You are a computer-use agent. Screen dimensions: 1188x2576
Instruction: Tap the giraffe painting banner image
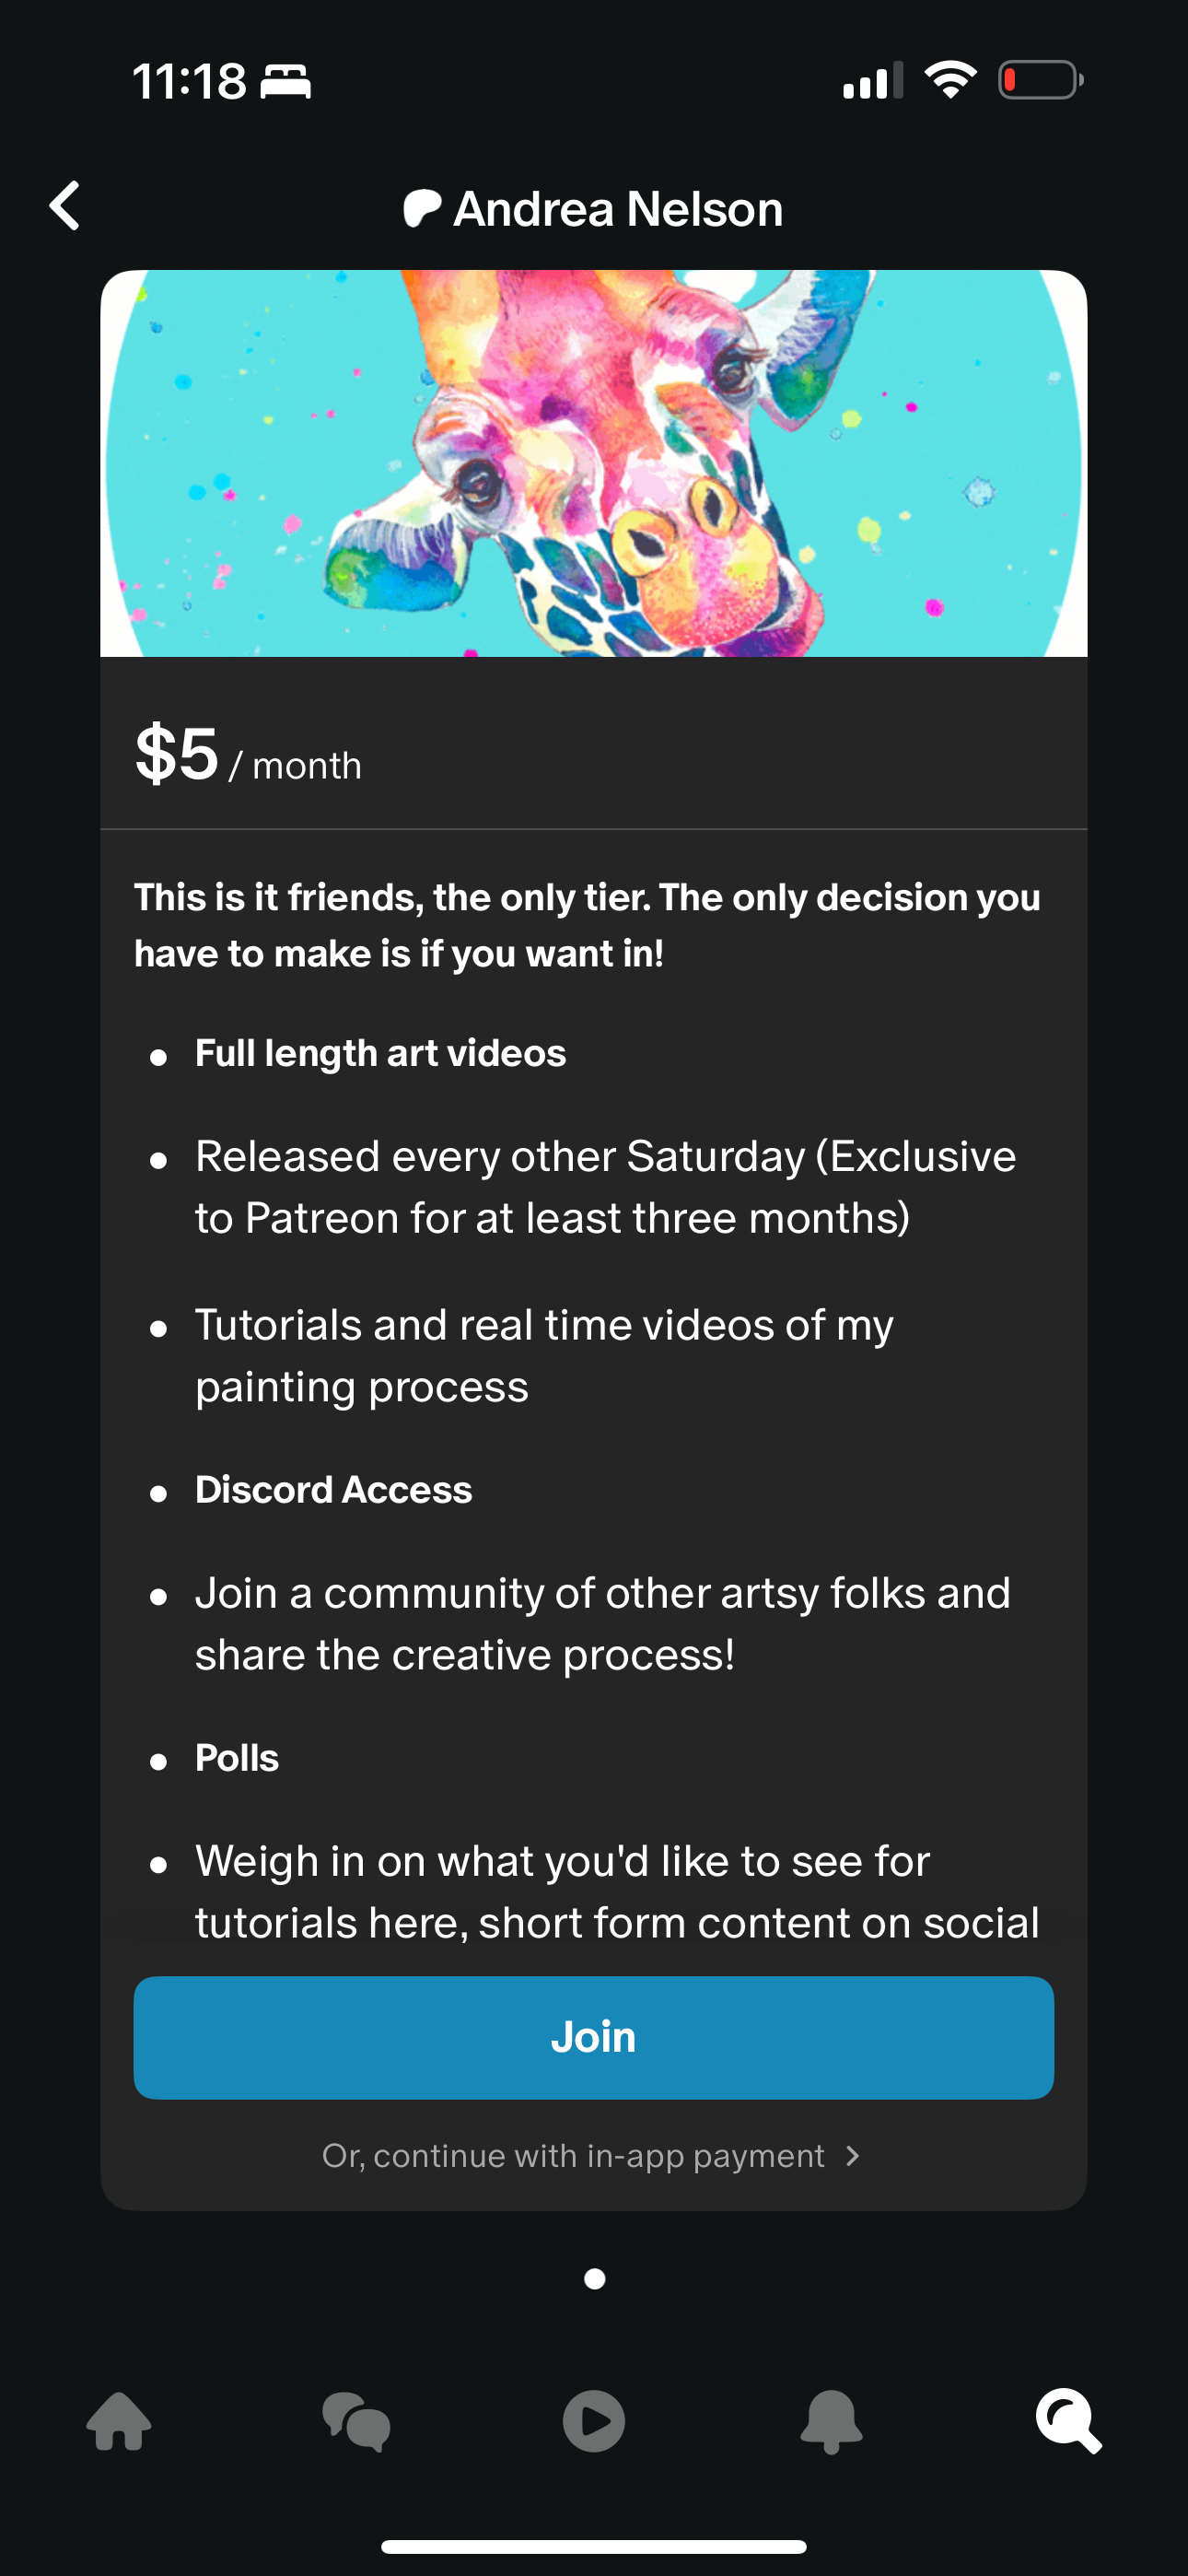click(x=594, y=463)
